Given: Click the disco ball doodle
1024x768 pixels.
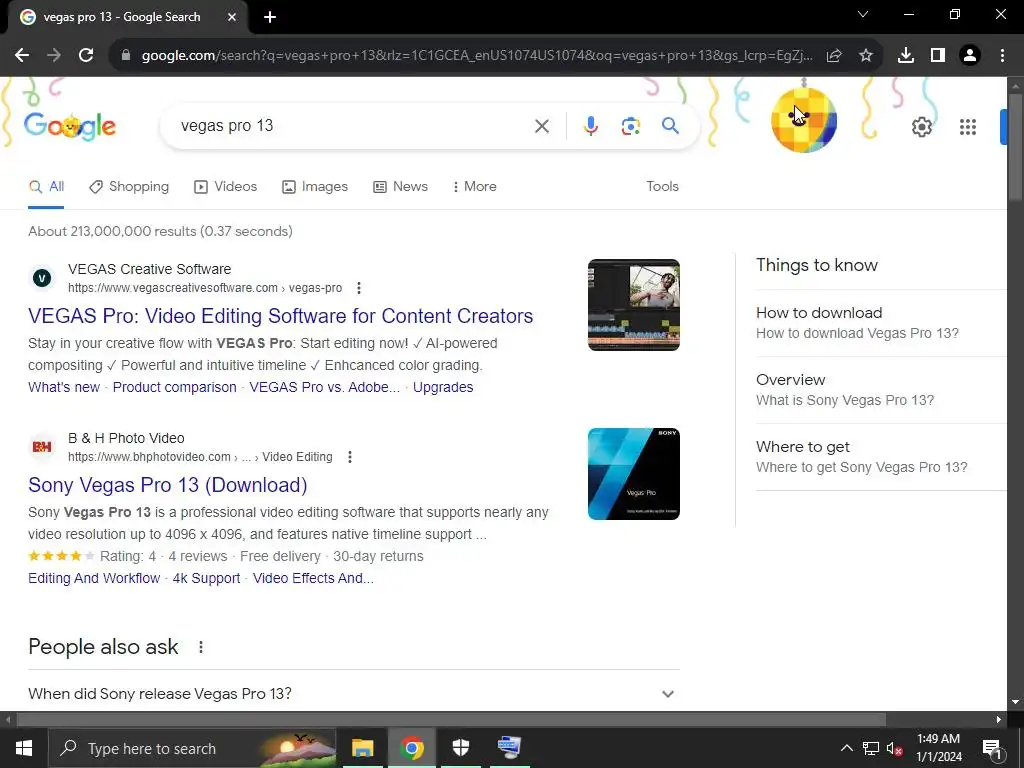Looking at the screenshot, I should (804, 120).
